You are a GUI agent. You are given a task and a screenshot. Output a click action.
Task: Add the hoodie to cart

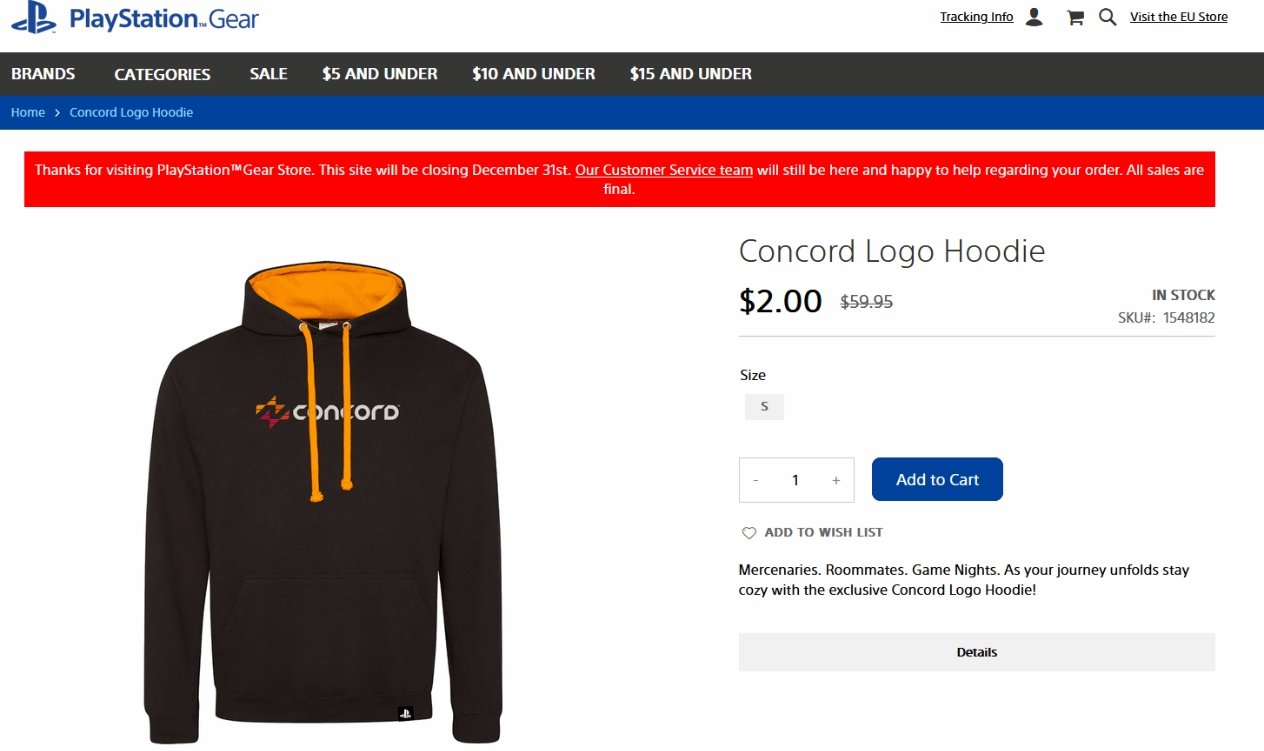pos(937,479)
